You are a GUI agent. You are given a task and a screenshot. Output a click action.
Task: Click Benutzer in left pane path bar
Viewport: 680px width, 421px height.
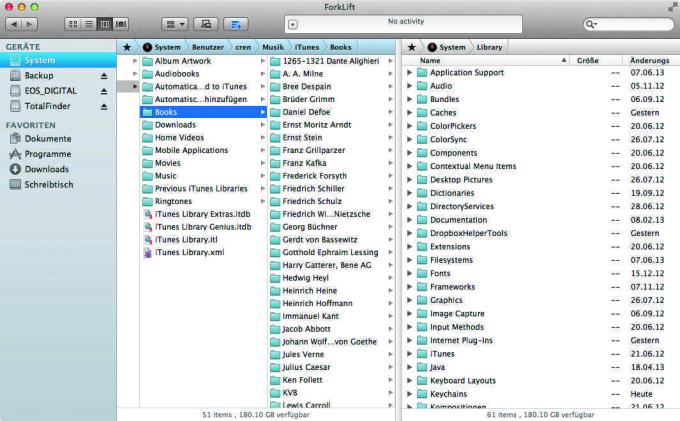(208, 47)
